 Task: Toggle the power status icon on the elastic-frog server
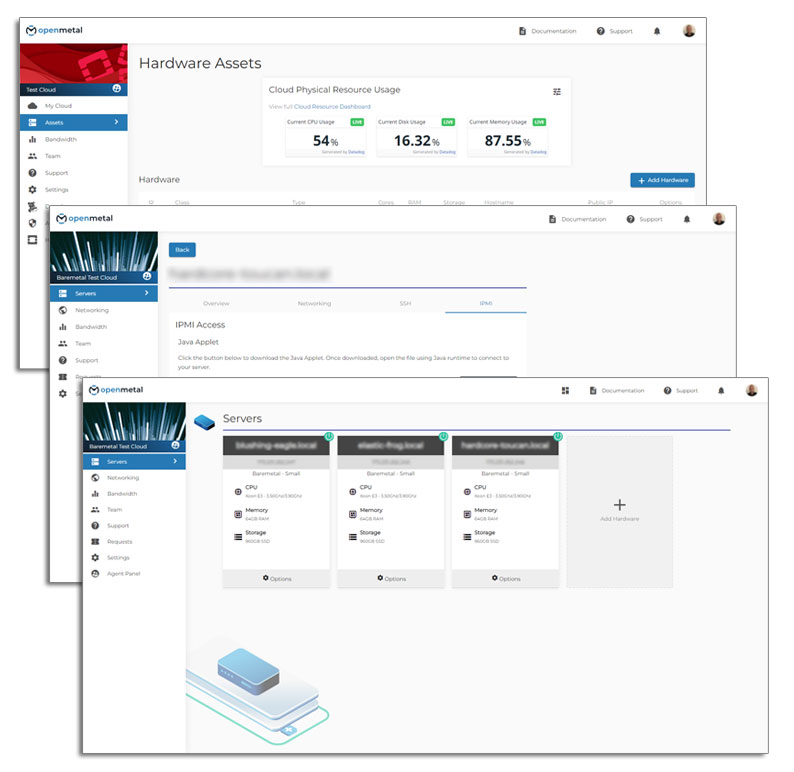[443, 436]
